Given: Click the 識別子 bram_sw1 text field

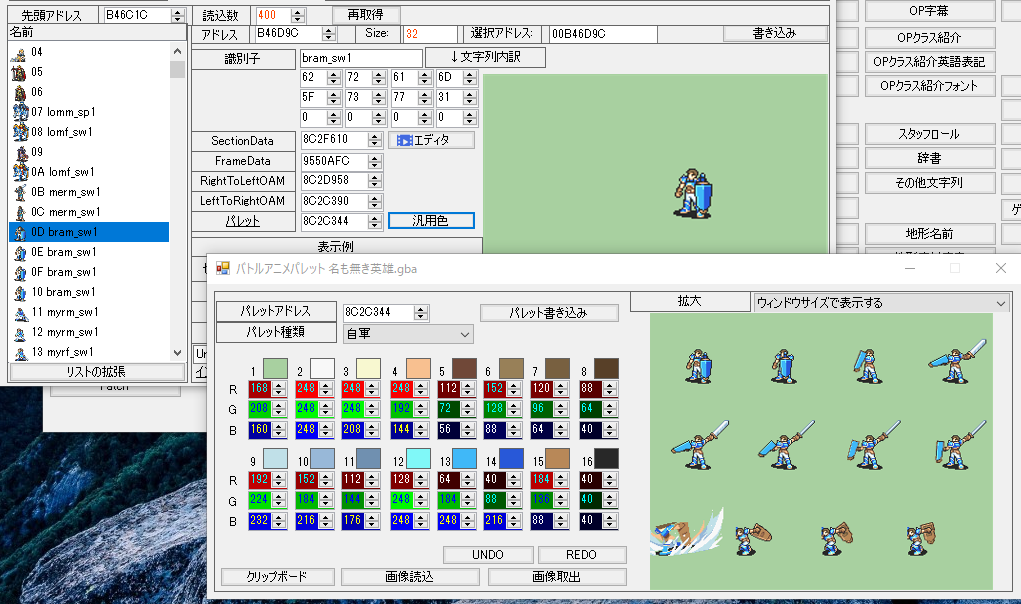Looking at the screenshot, I should coord(361,59).
